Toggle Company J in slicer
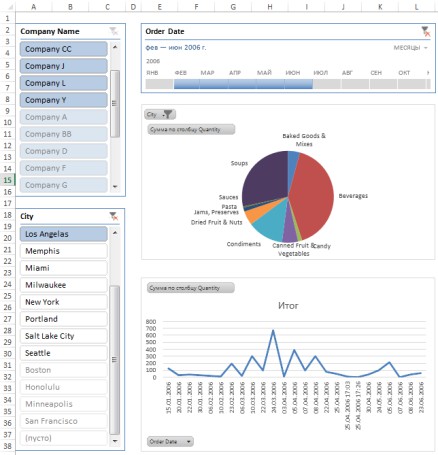The height and width of the screenshot is (455, 438). 64,66
